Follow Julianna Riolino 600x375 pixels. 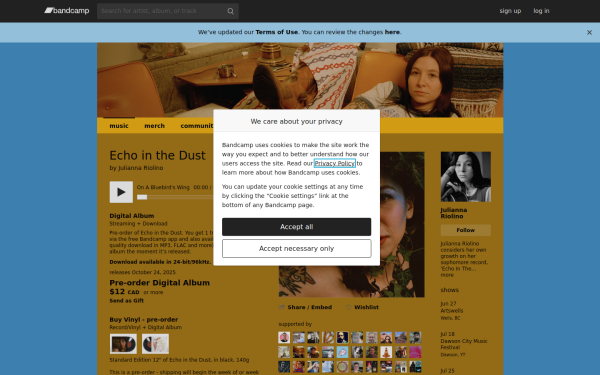[466, 230]
